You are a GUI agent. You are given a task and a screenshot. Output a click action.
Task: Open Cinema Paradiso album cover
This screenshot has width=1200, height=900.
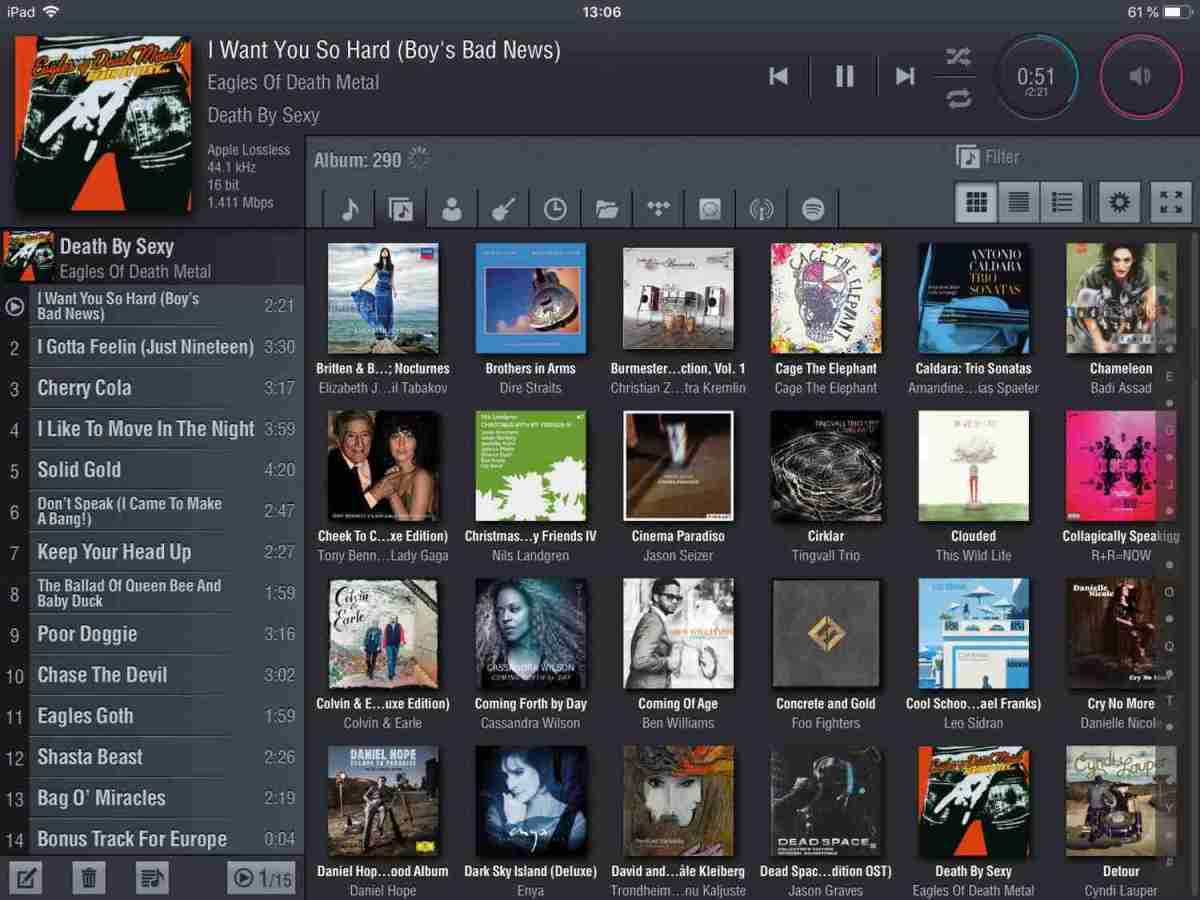pos(678,465)
